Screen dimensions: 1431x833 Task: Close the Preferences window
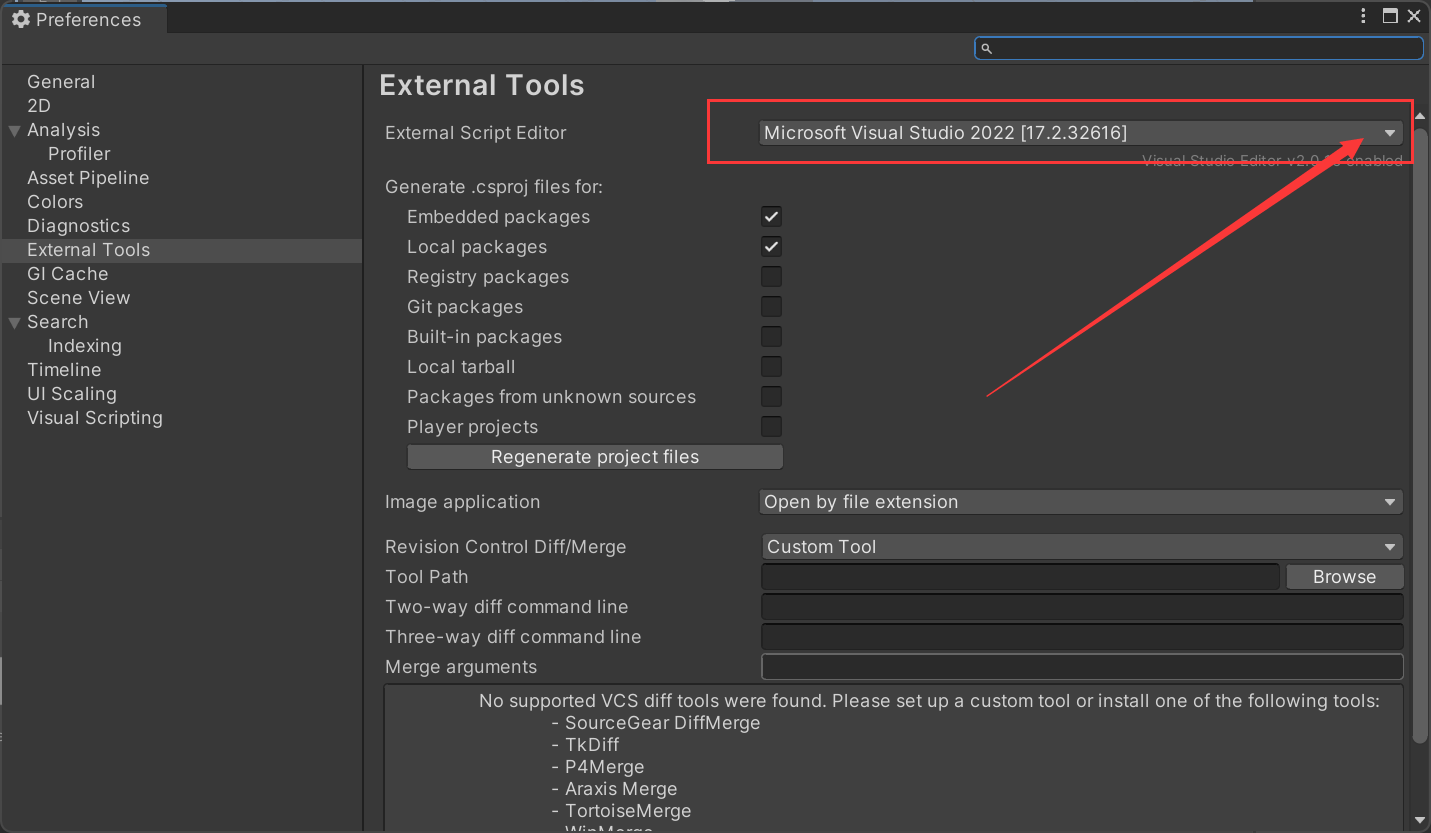pyautogui.click(x=1414, y=16)
